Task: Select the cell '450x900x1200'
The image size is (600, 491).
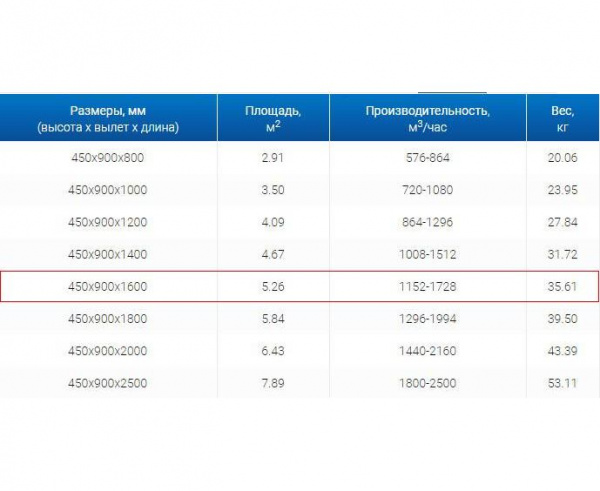Action: coord(108,222)
